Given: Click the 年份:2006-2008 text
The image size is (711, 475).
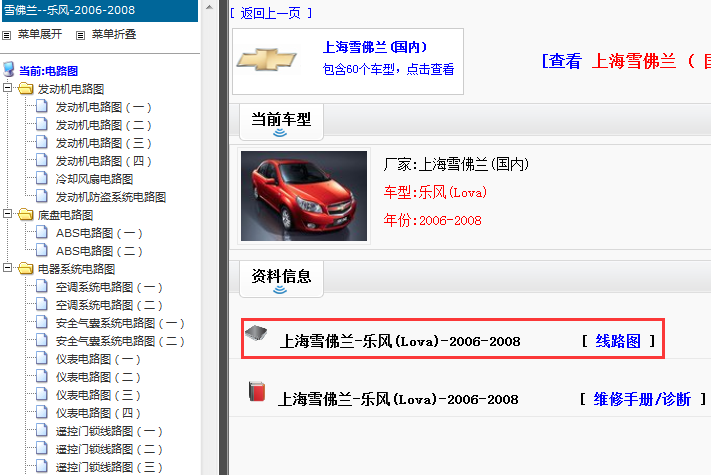Looking at the screenshot, I should 433,220.
